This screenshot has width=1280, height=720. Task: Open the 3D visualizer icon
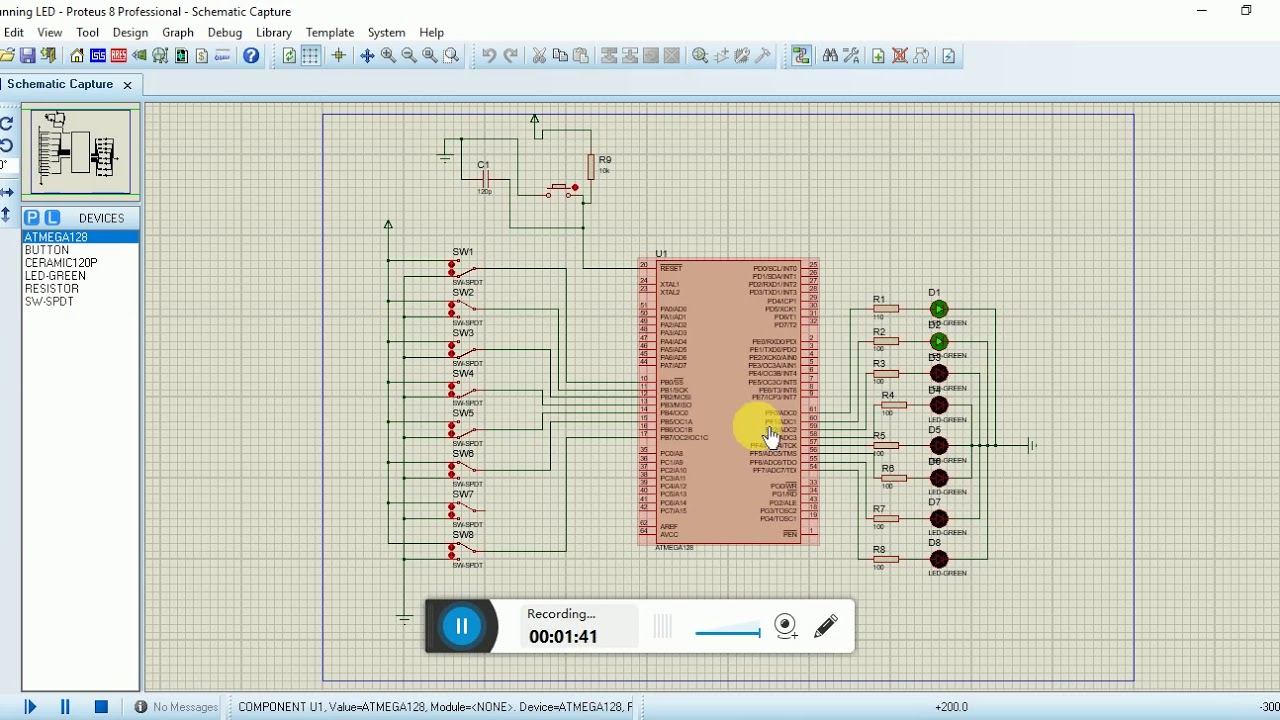point(140,56)
